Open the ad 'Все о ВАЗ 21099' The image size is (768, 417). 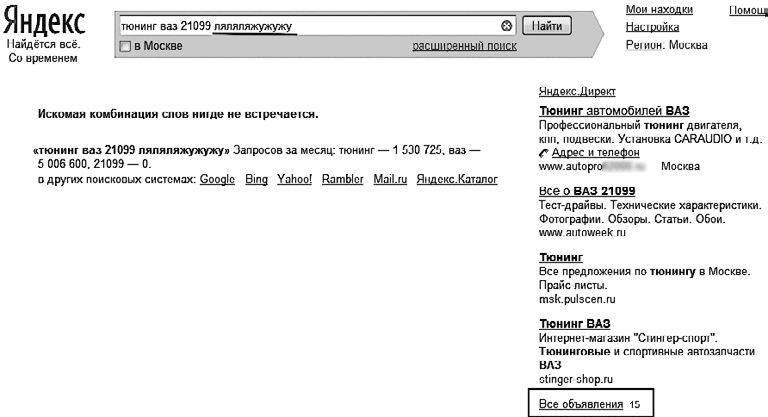pyautogui.click(x=587, y=191)
